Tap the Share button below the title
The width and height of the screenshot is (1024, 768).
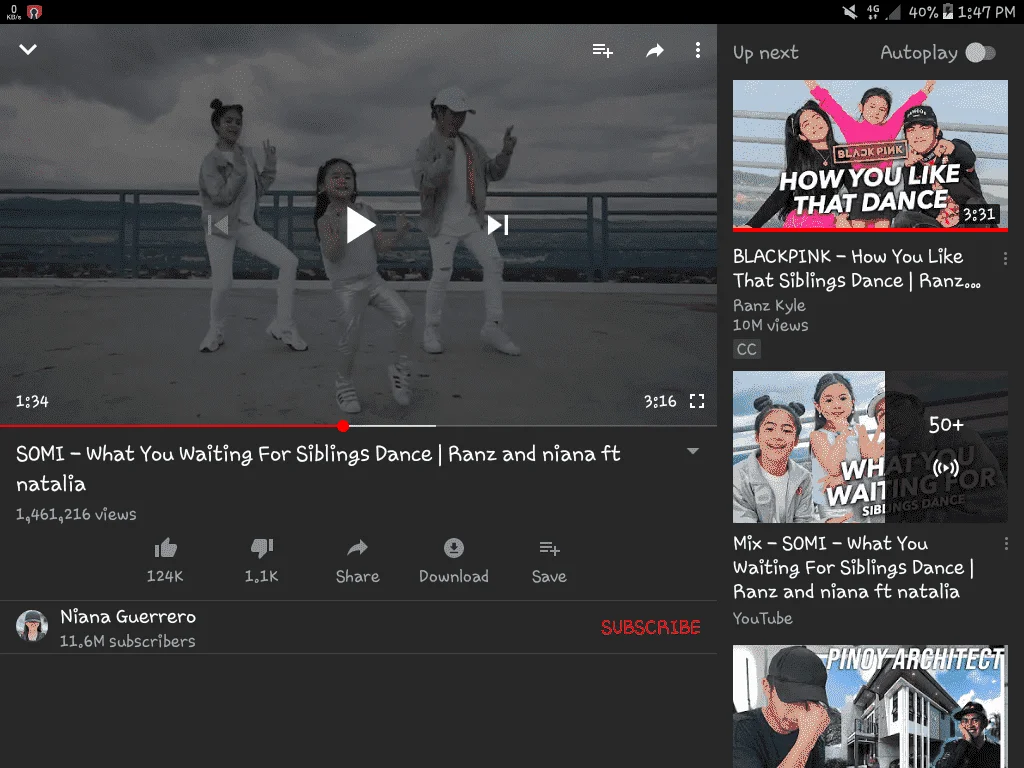(x=357, y=560)
